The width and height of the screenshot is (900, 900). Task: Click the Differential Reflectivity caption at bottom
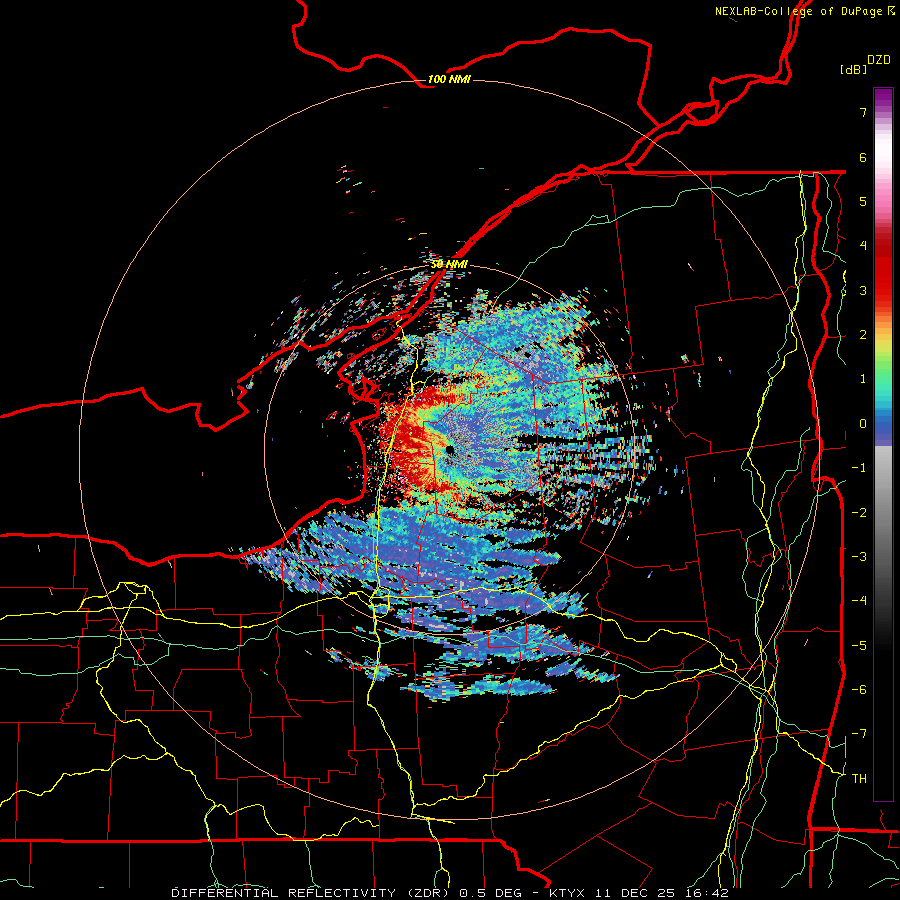(450, 893)
